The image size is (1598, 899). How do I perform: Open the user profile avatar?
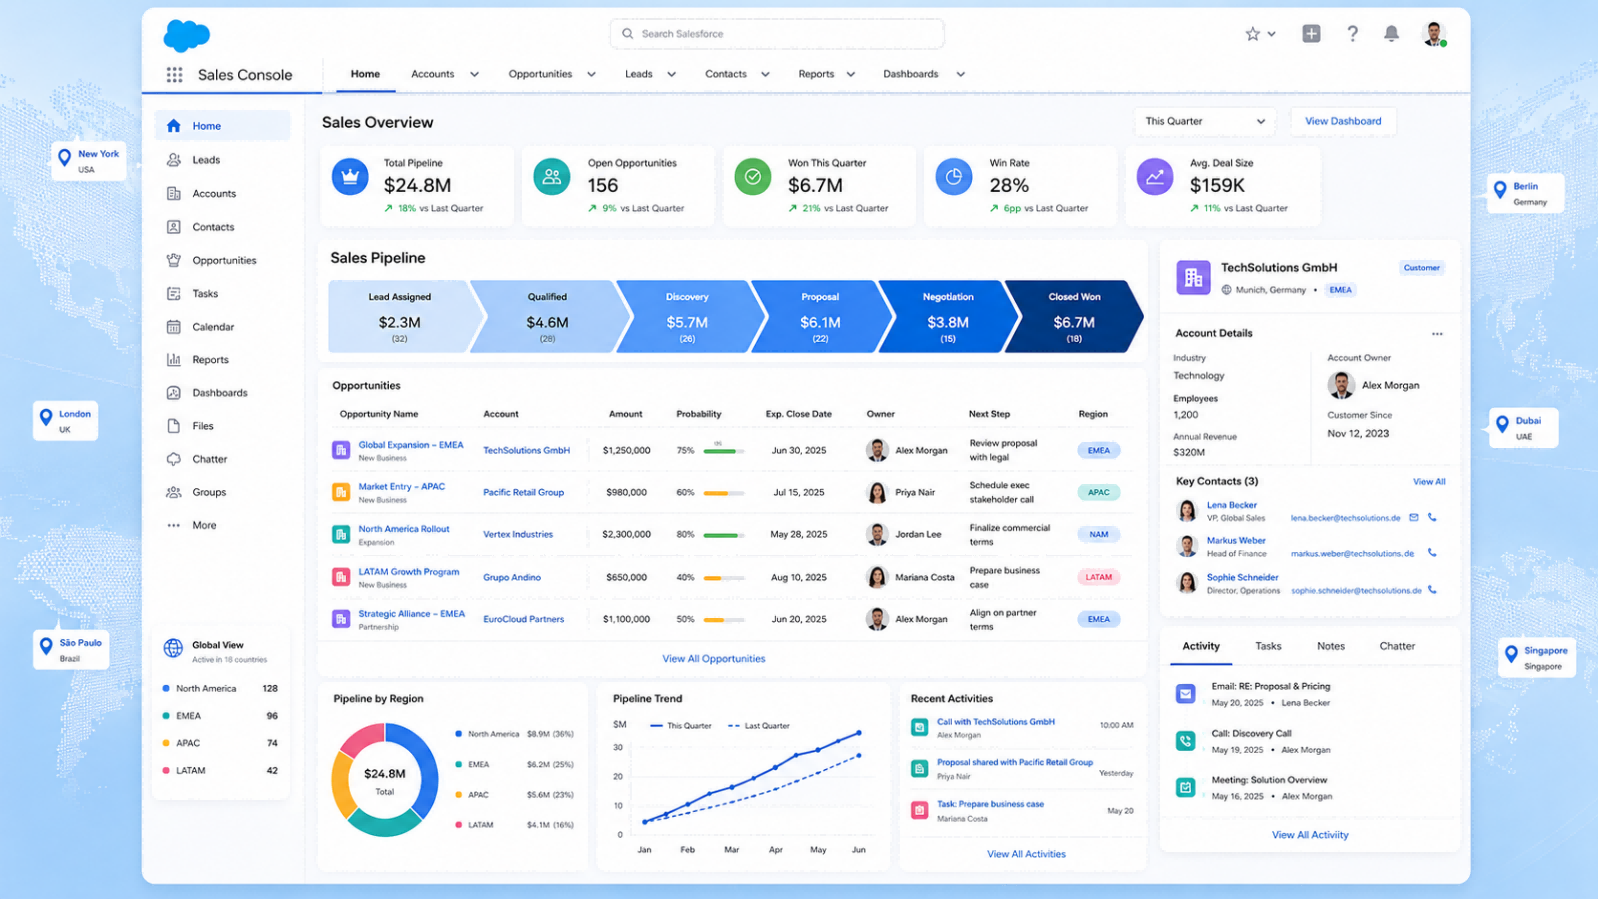[1434, 34]
